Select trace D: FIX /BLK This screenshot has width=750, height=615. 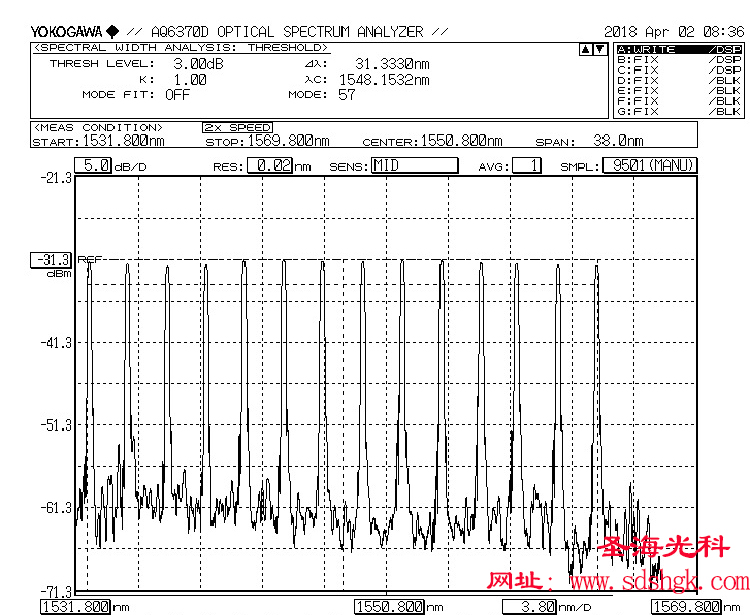click(x=678, y=80)
